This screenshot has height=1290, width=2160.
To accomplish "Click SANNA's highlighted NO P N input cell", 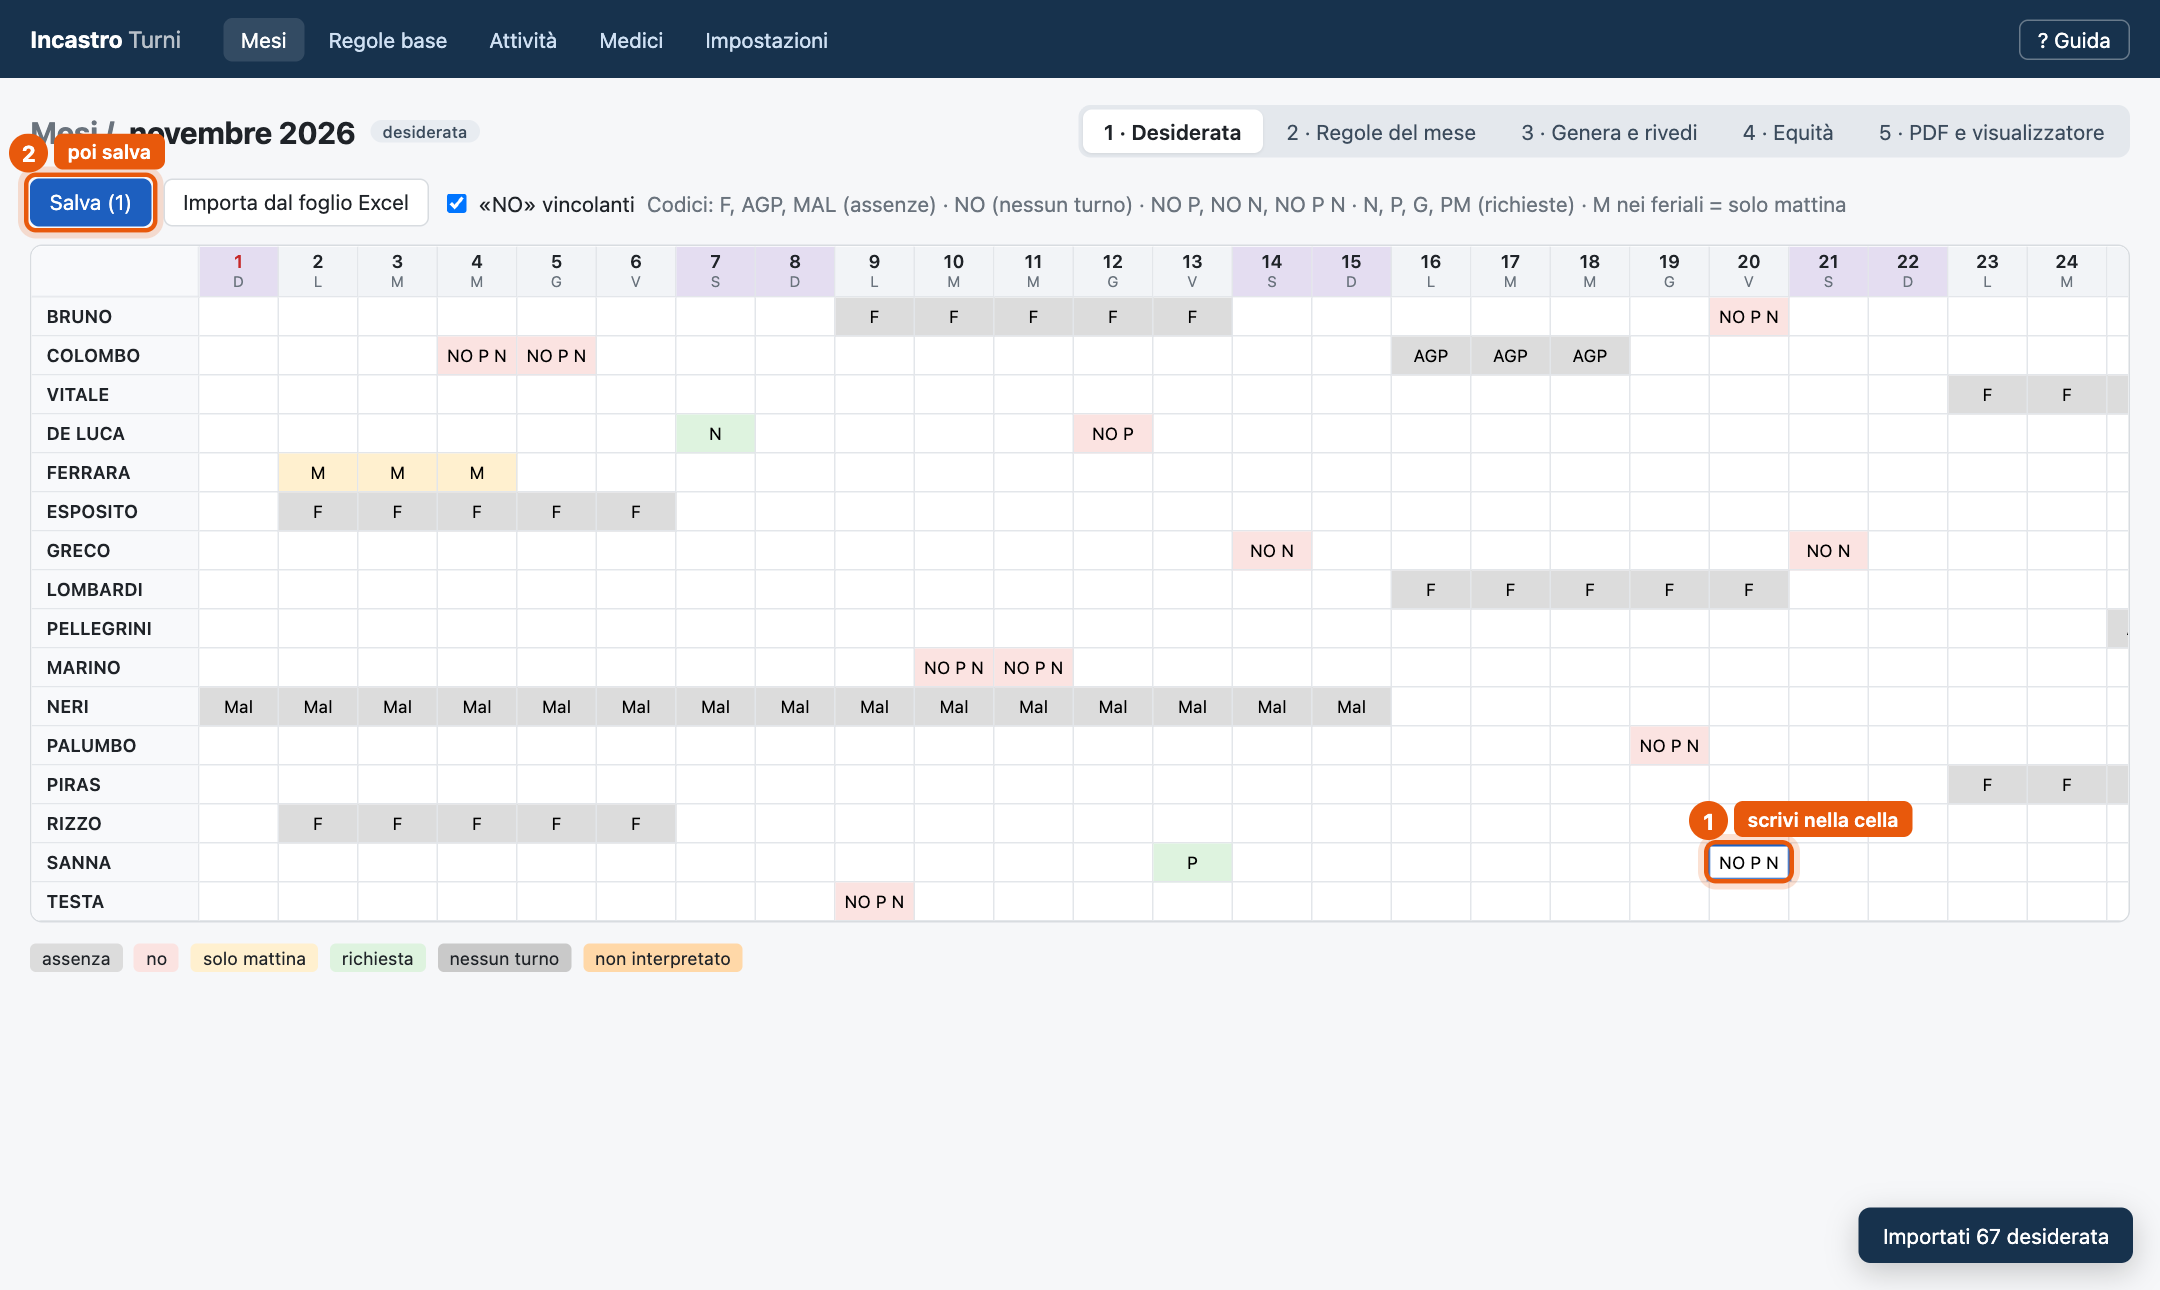I will tap(1748, 862).
